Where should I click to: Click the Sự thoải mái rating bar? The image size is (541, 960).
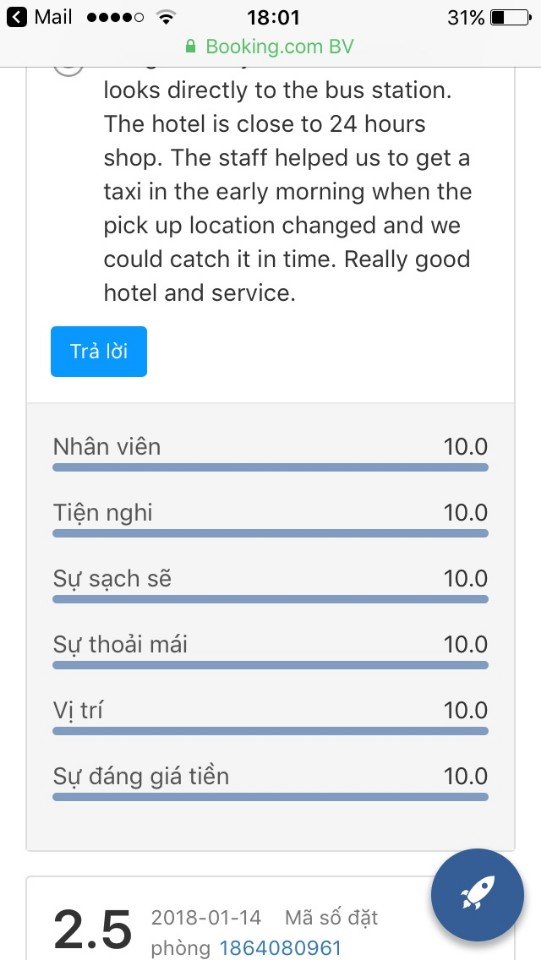point(270,665)
